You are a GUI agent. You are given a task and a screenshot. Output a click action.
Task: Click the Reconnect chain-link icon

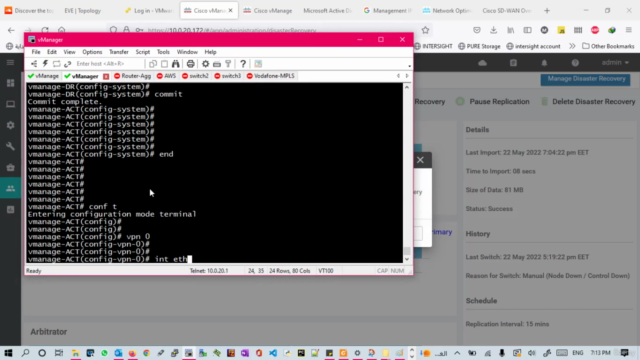(x=68, y=64)
